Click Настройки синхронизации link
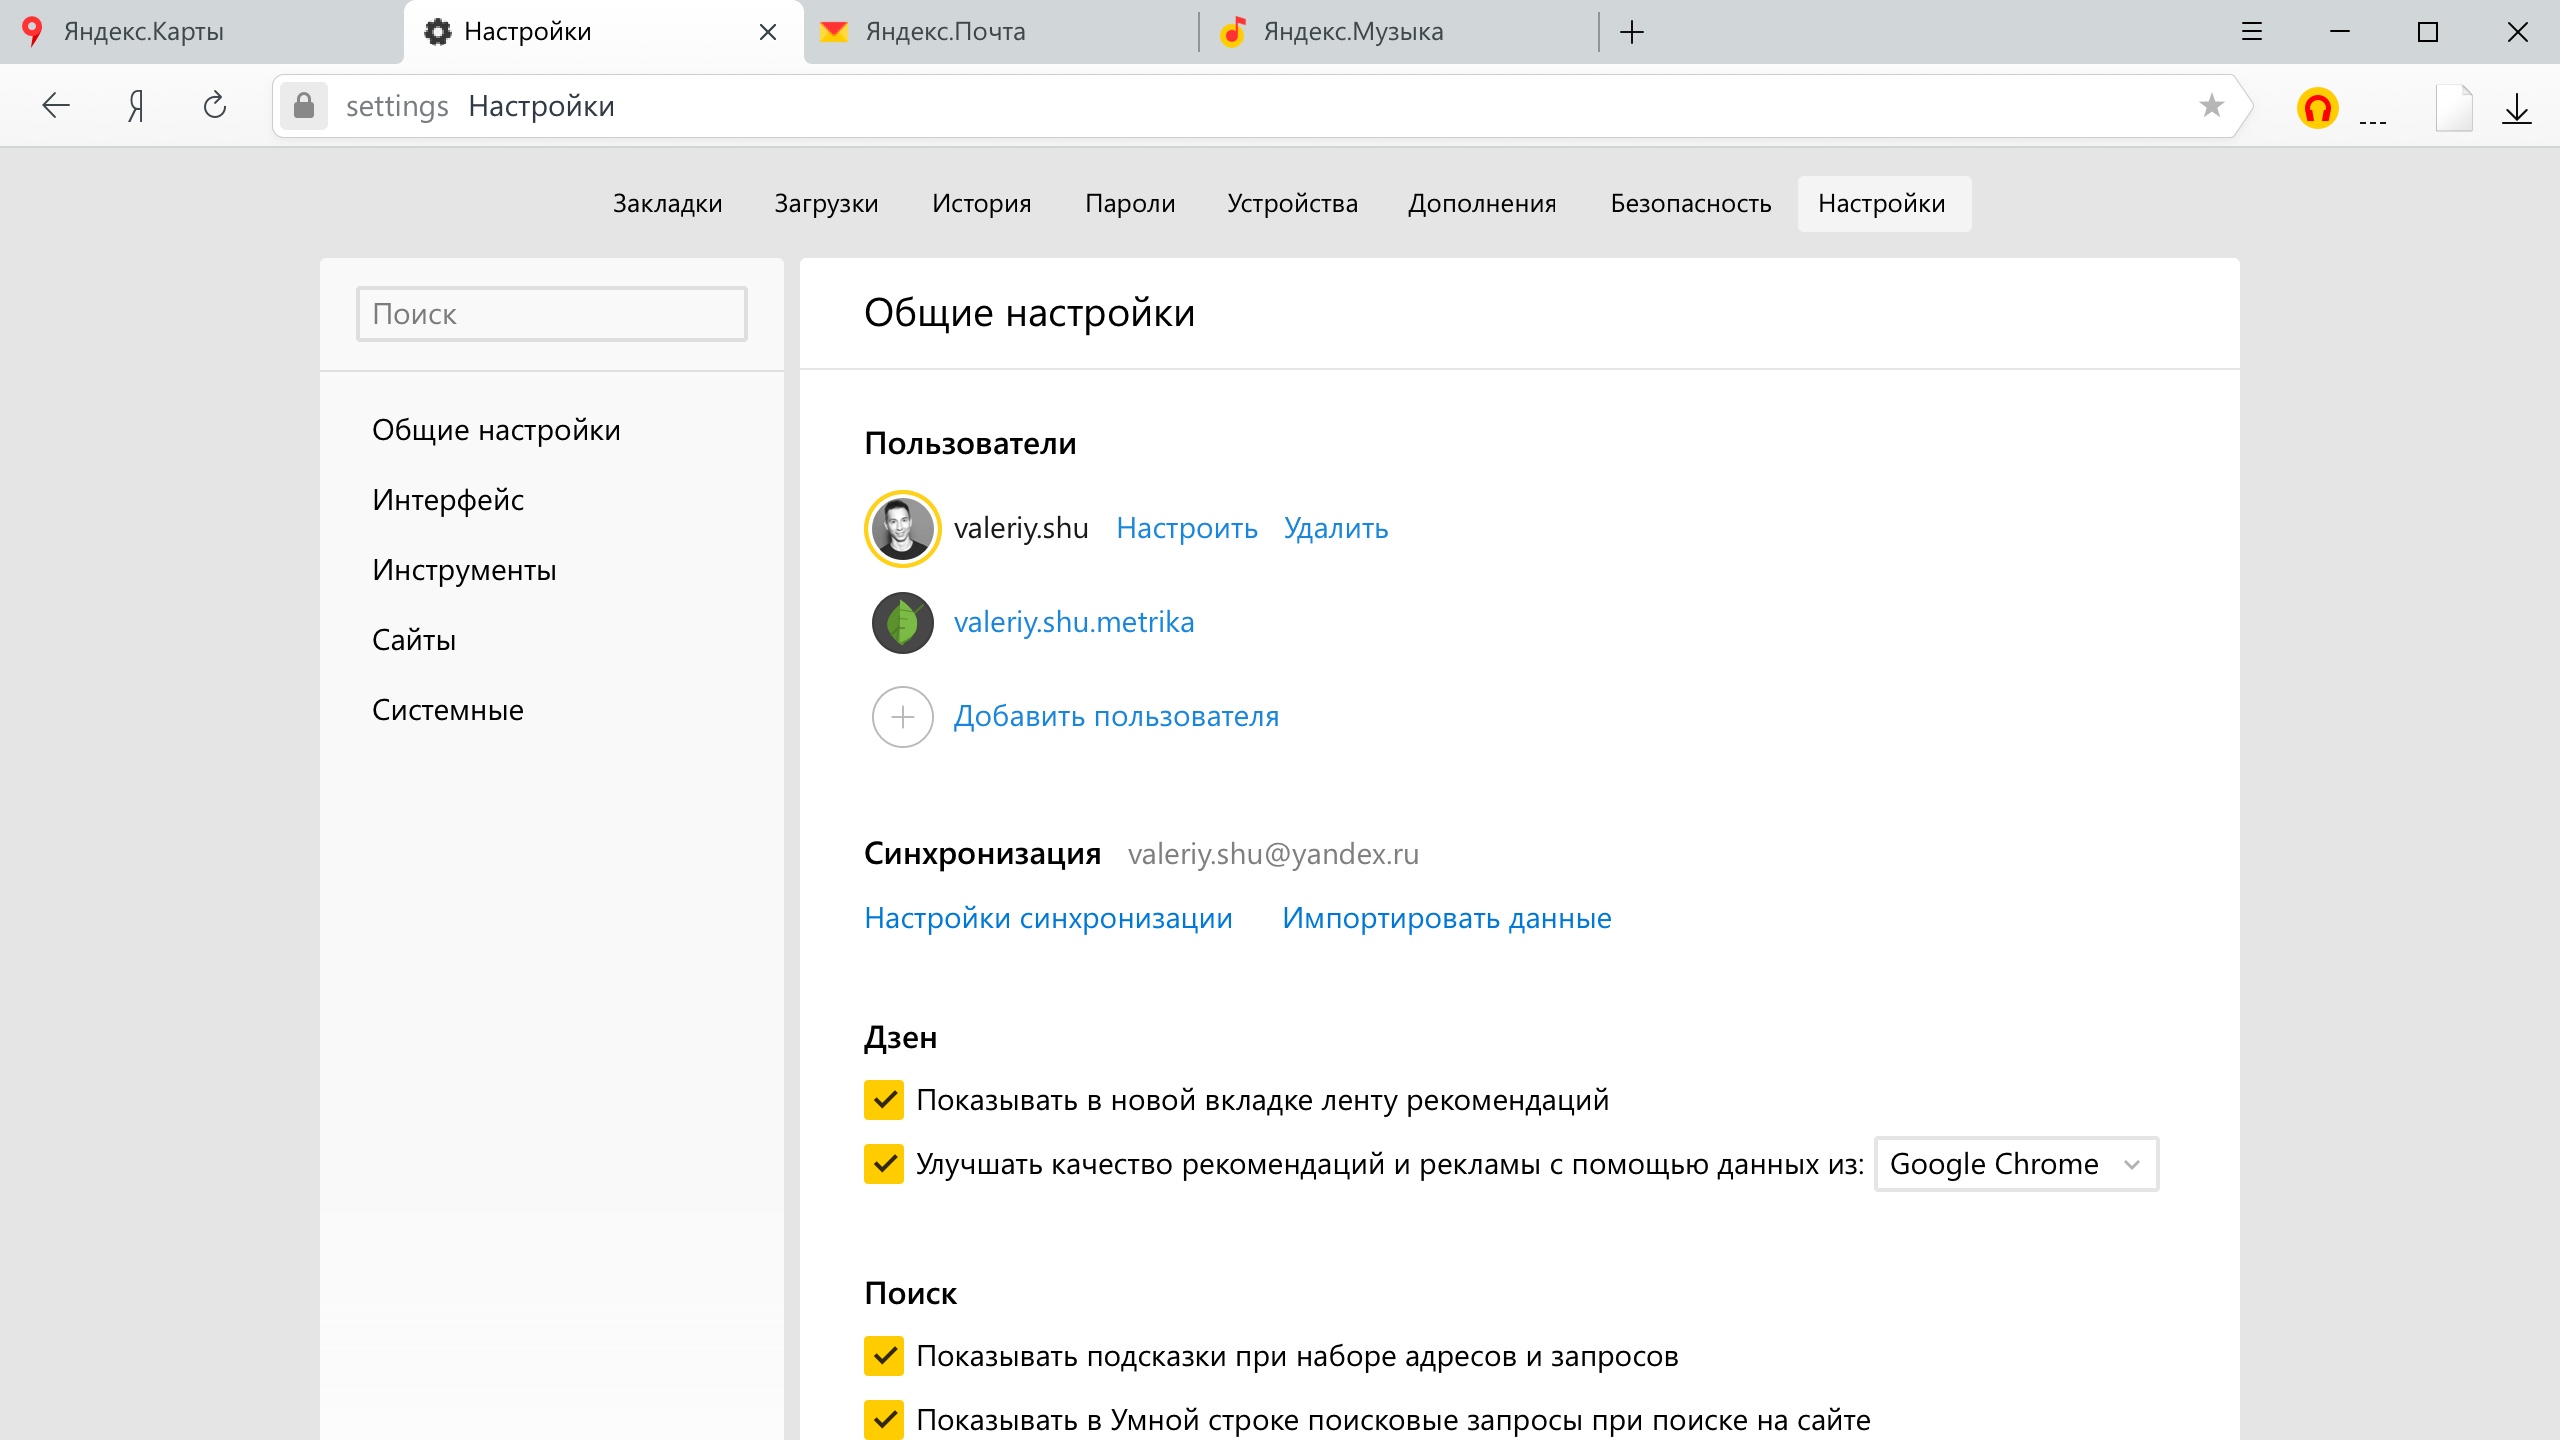Image resolution: width=2560 pixels, height=1440 pixels. [x=1048, y=918]
